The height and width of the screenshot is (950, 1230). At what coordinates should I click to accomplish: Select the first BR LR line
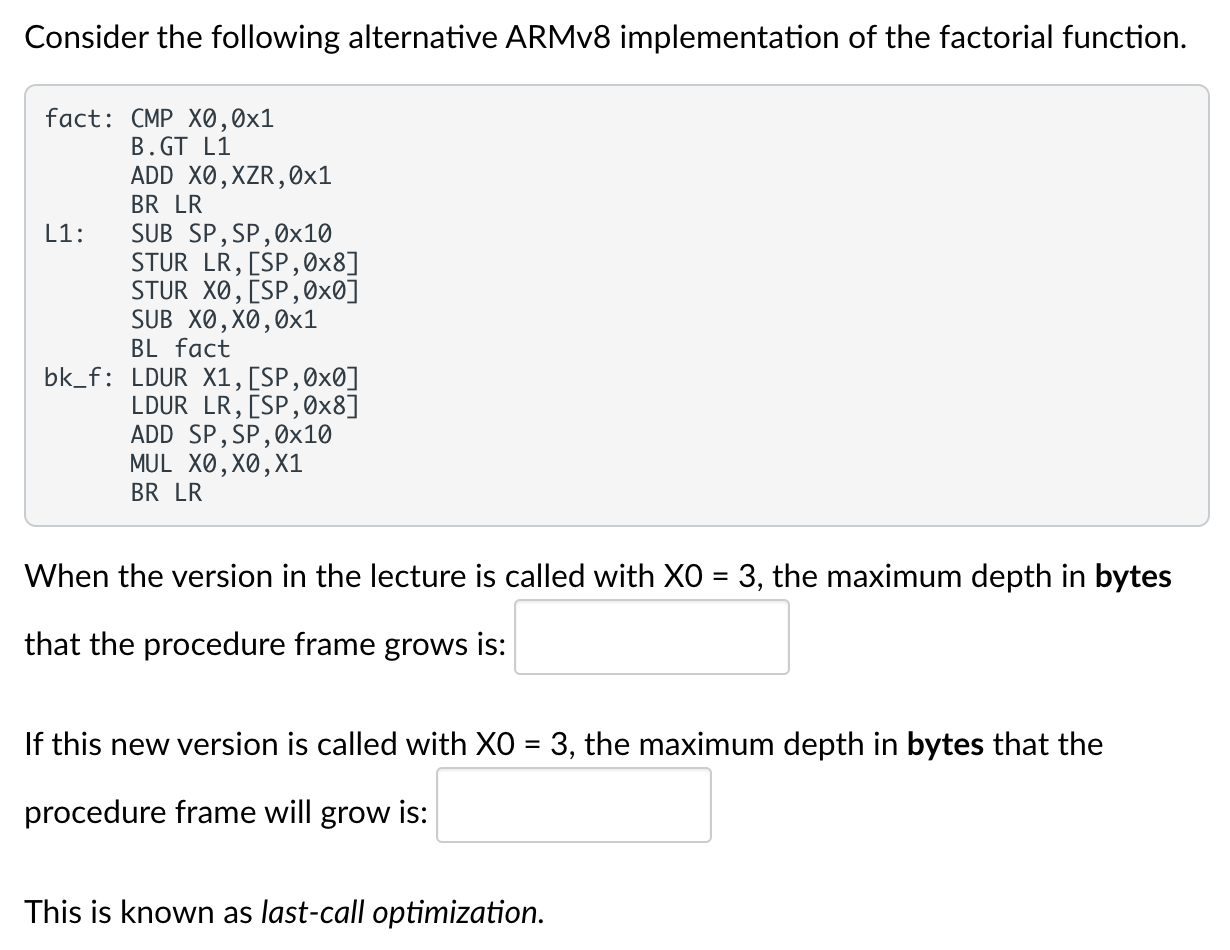(x=165, y=204)
